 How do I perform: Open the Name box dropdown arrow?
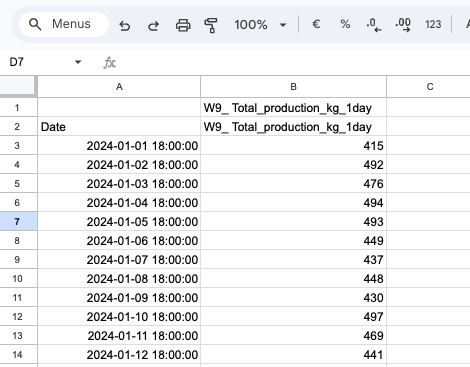point(78,62)
